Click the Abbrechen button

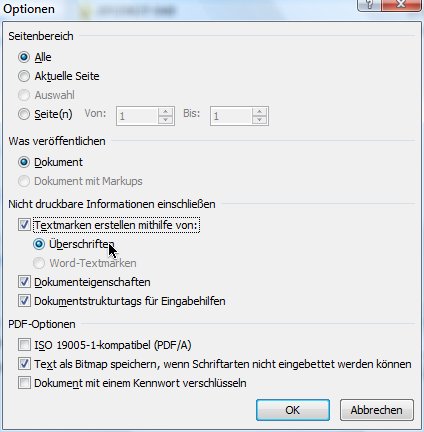coord(377,410)
